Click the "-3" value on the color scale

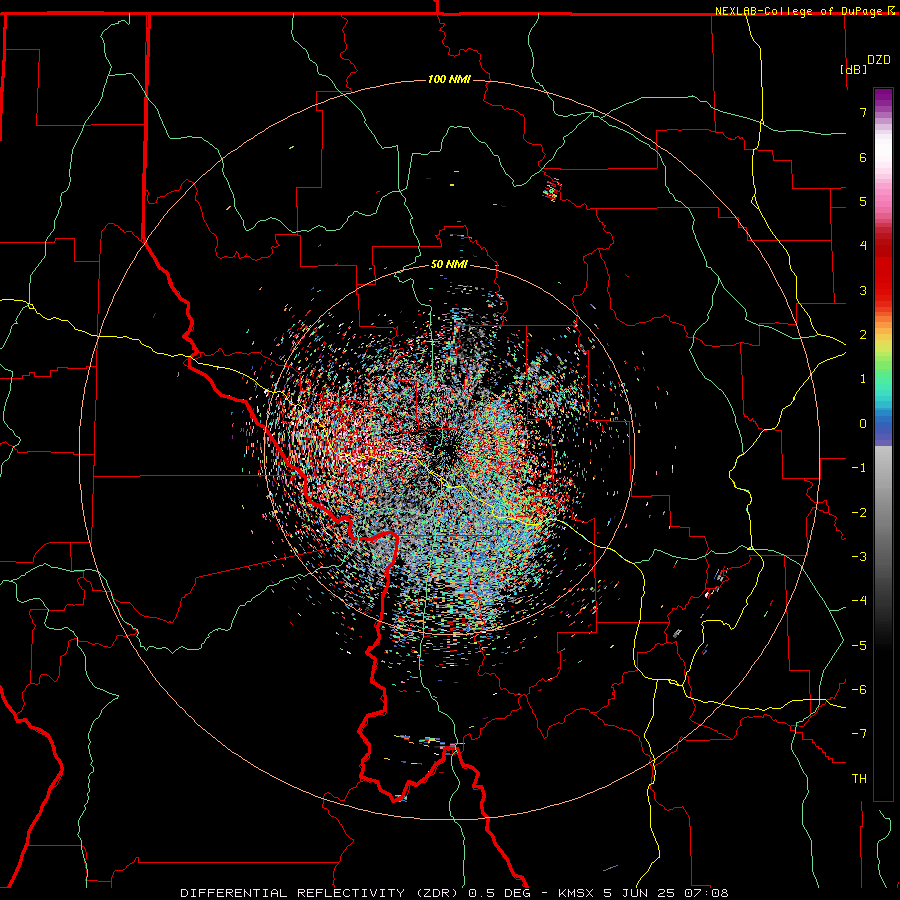[859, 557]
